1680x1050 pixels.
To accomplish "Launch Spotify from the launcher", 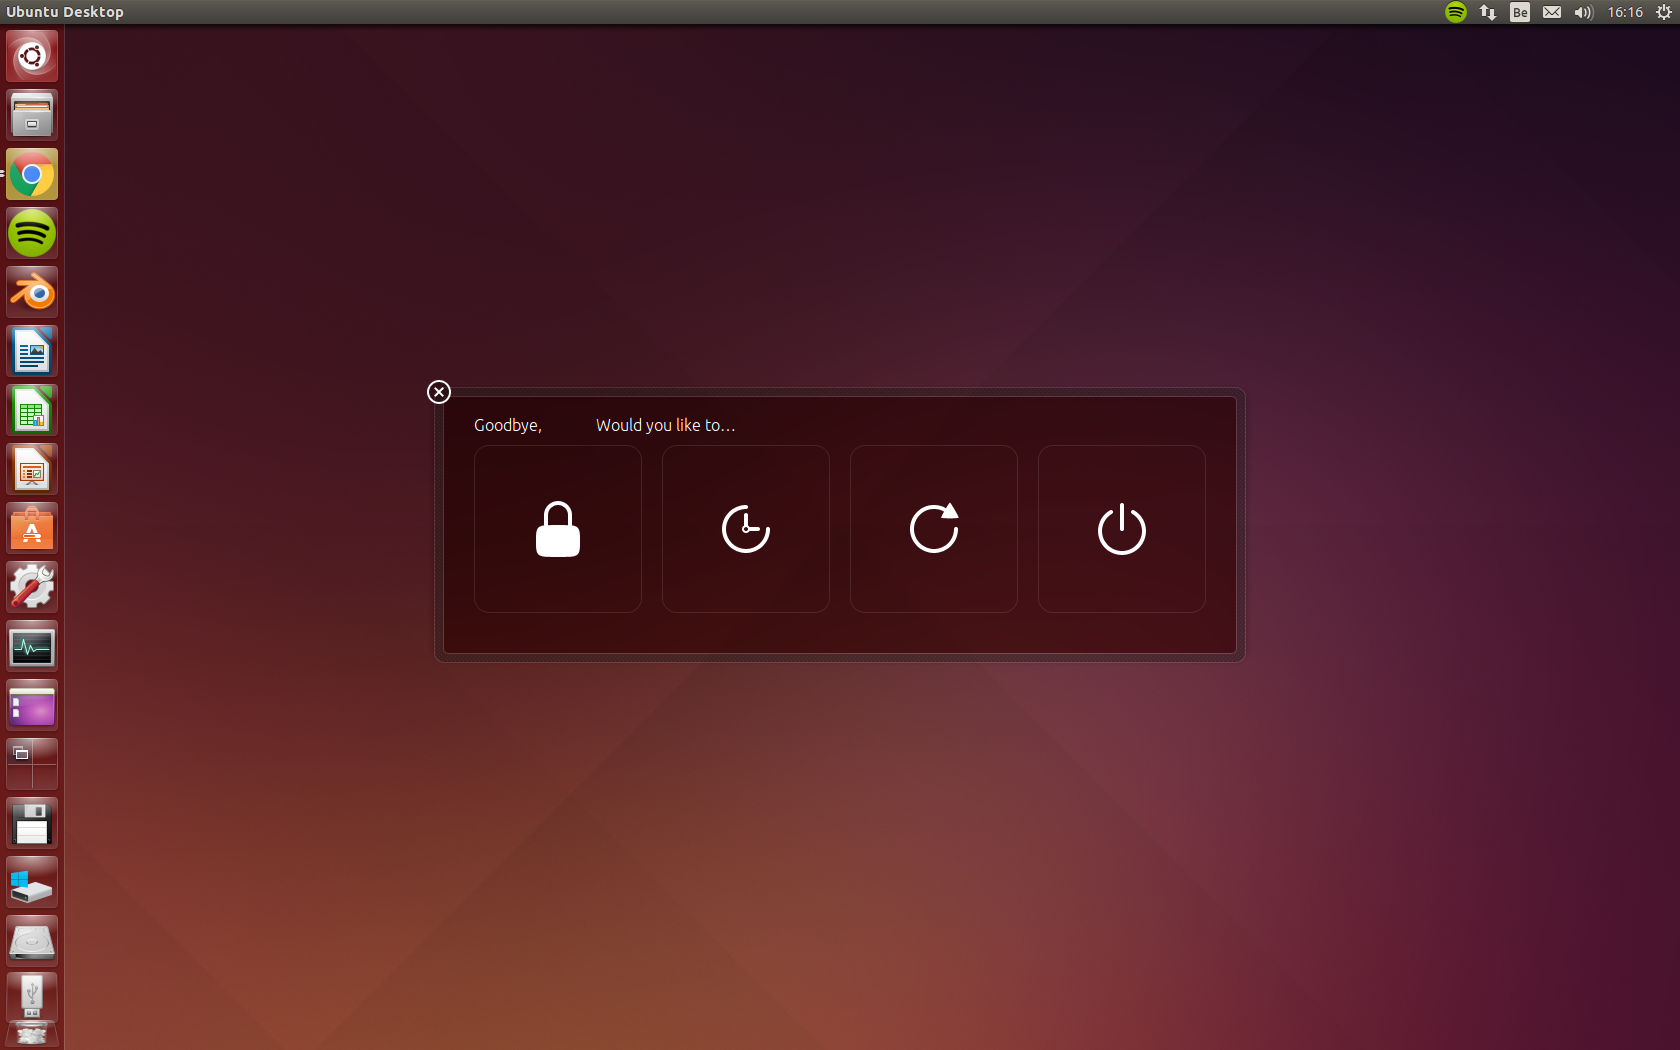I will 32,233.
